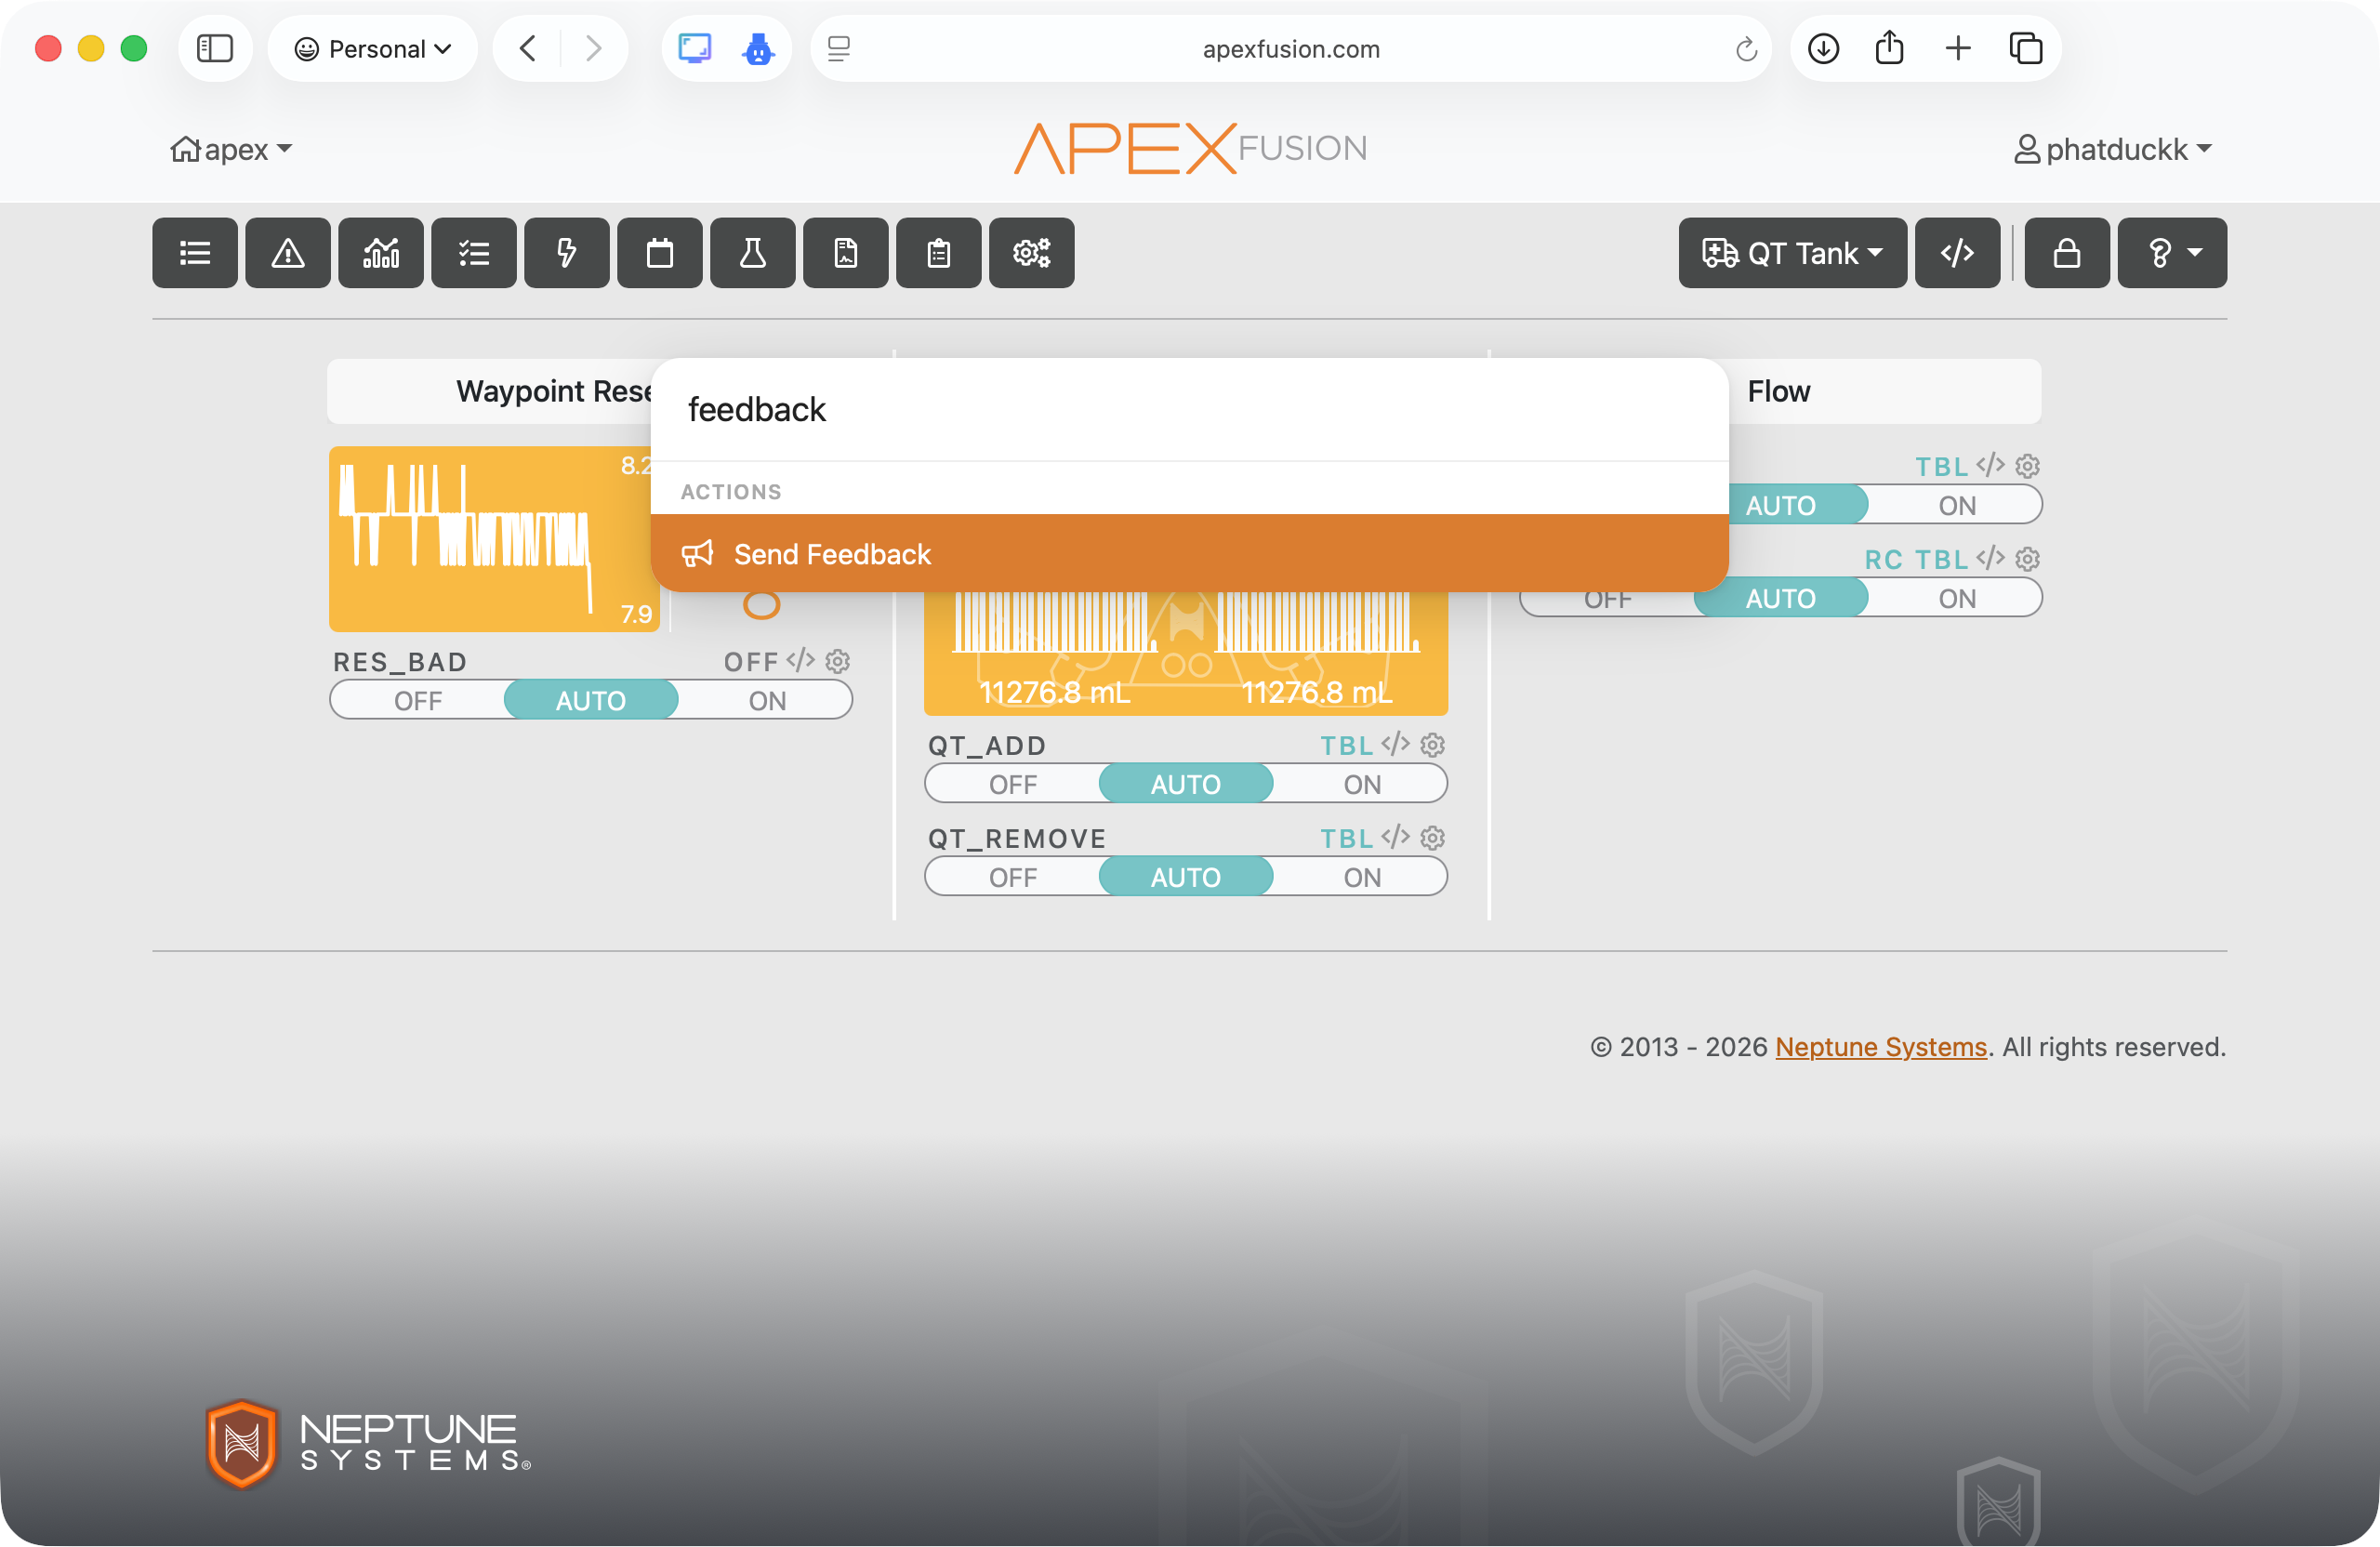The image size is (2380, 1547).
Task: Open RES_BAD gear settings icon
Action: click(x=838, y=661)
